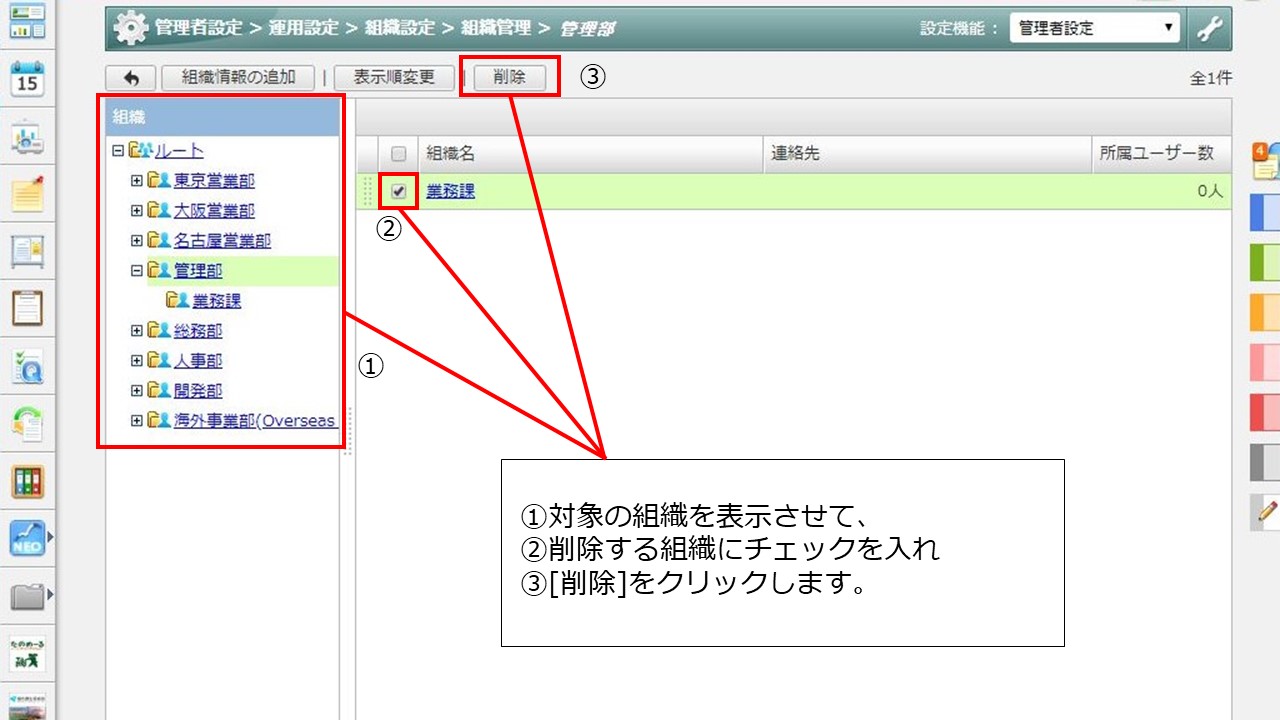
Task: Select 総務部 in the tree
Action: coord(198,330)
